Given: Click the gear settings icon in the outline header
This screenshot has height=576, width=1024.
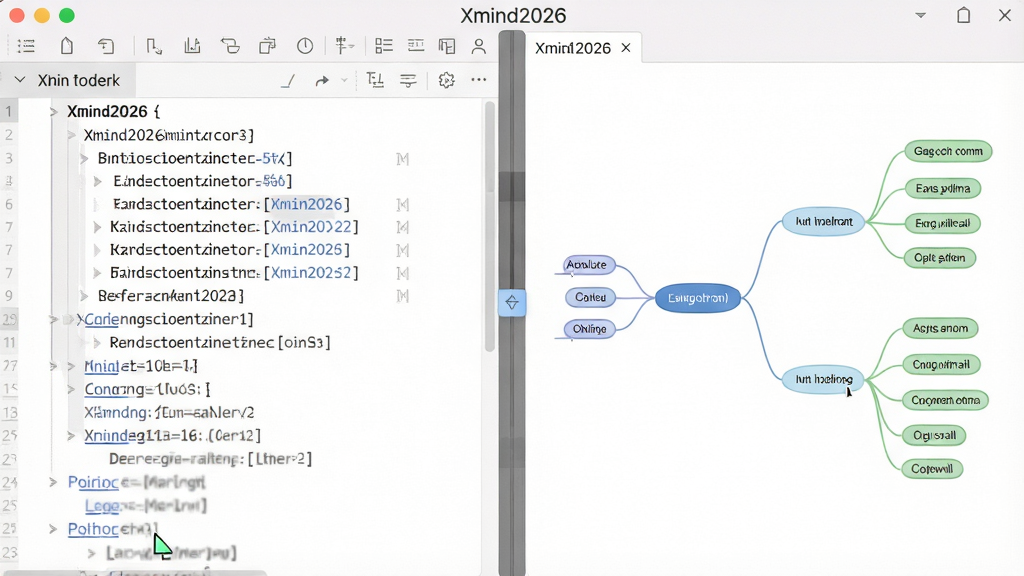Looking at the screenshot, I should click(x=446, y=80).
